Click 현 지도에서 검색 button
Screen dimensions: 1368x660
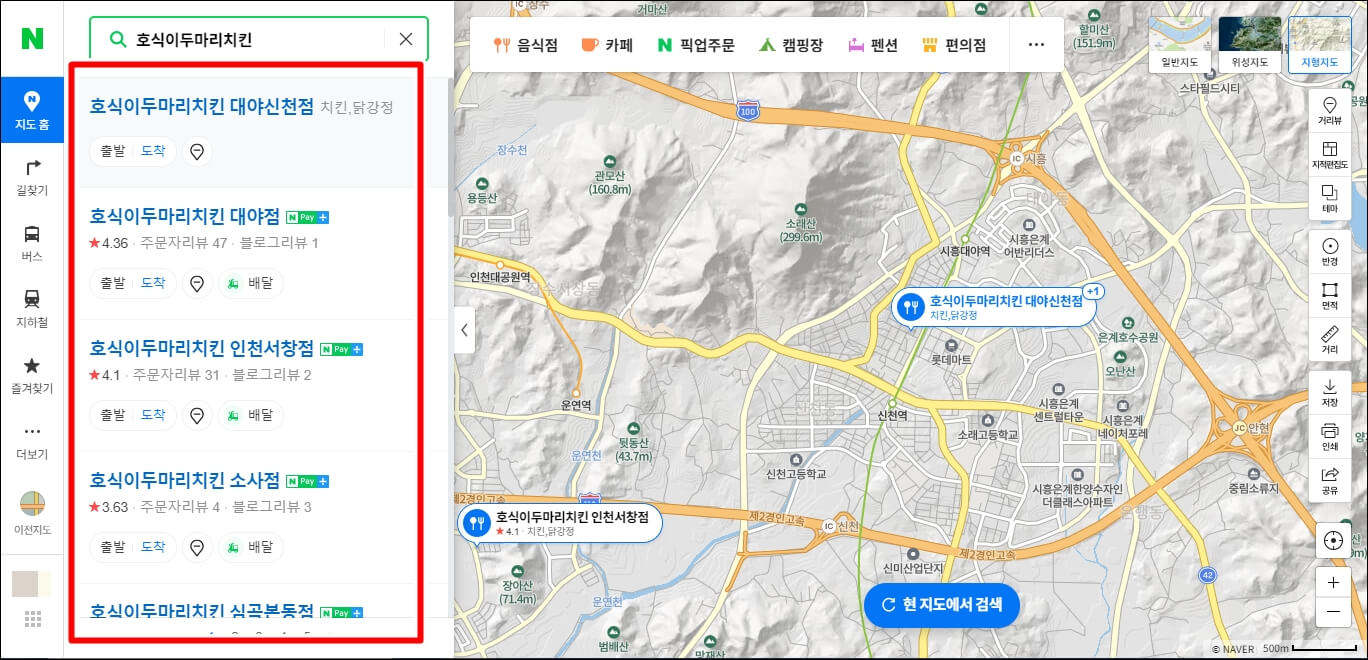pos(941,604)
